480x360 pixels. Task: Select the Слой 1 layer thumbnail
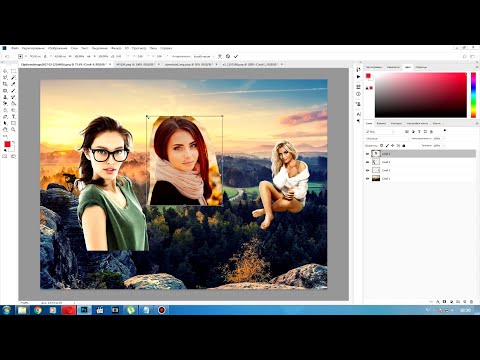coord(376,179)
